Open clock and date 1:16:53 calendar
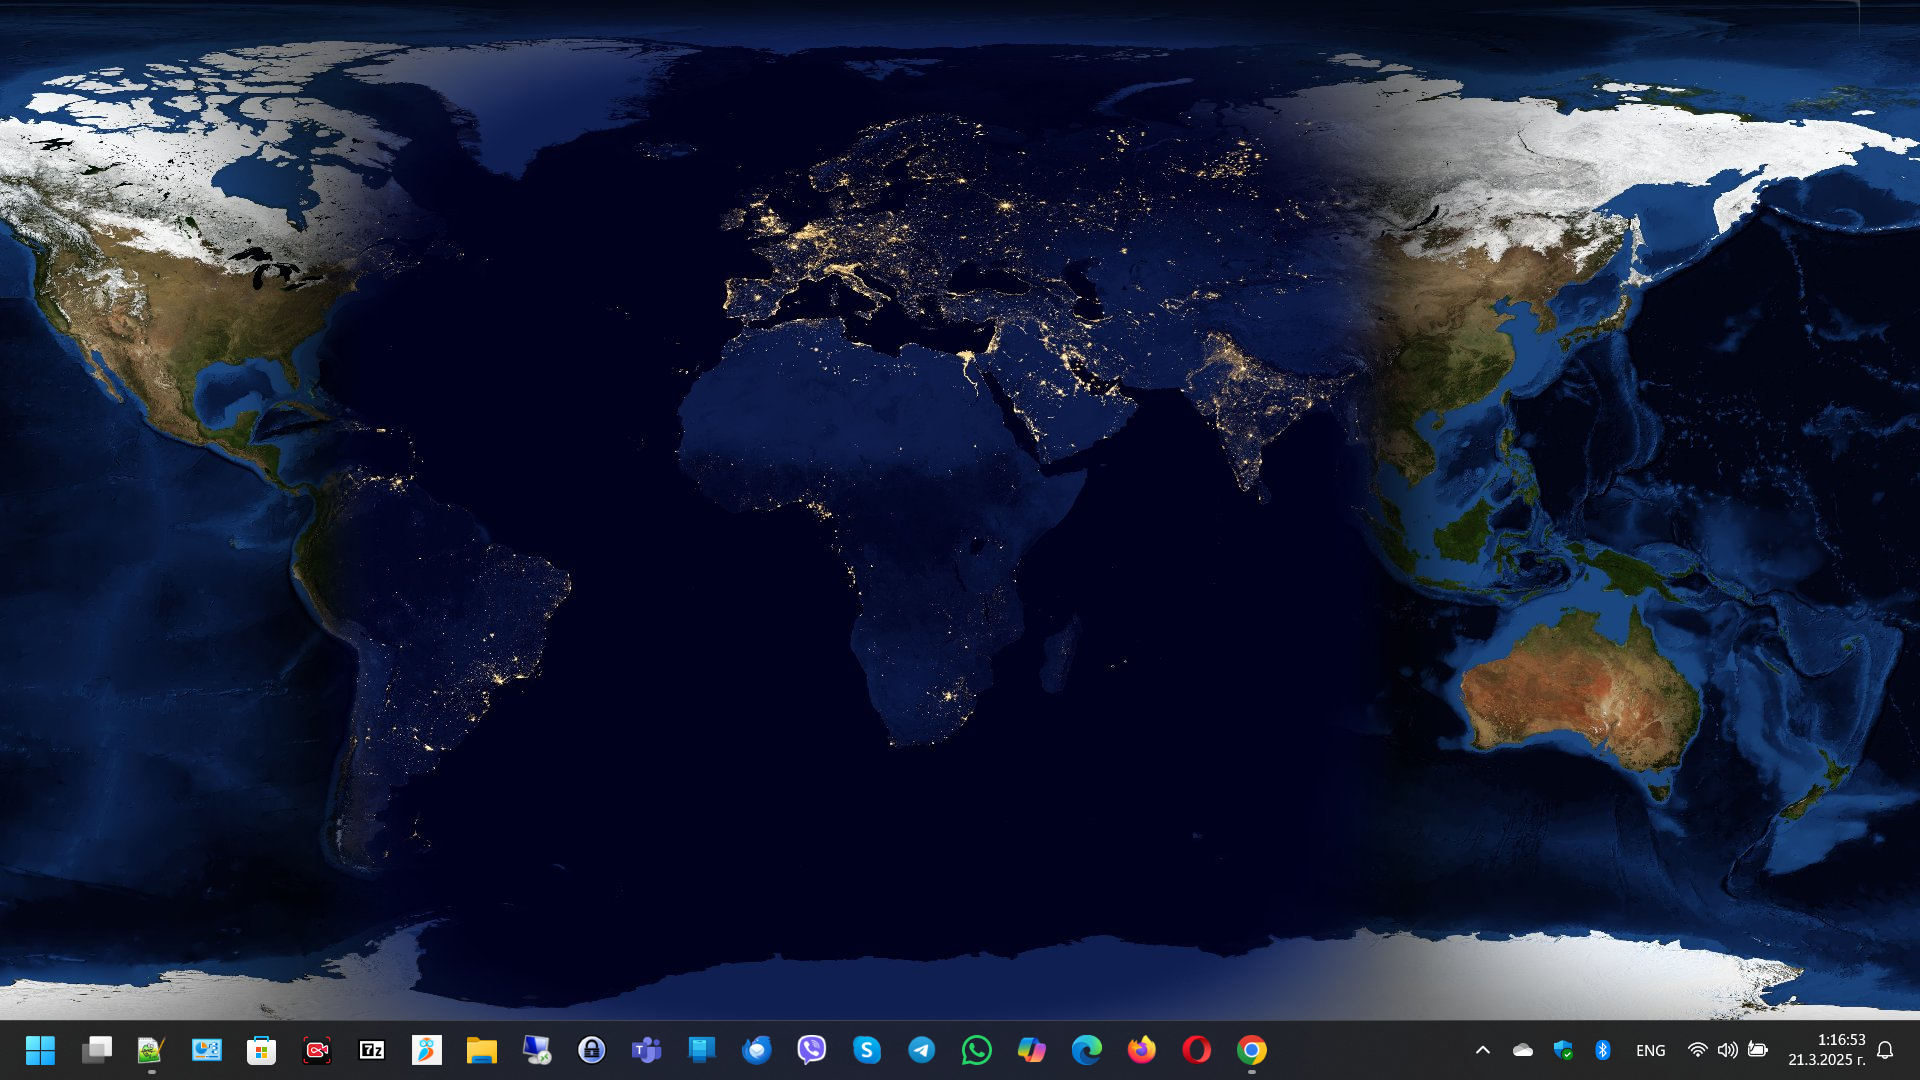Screen dimensions: 1920x1080 coord(1827,1050)
